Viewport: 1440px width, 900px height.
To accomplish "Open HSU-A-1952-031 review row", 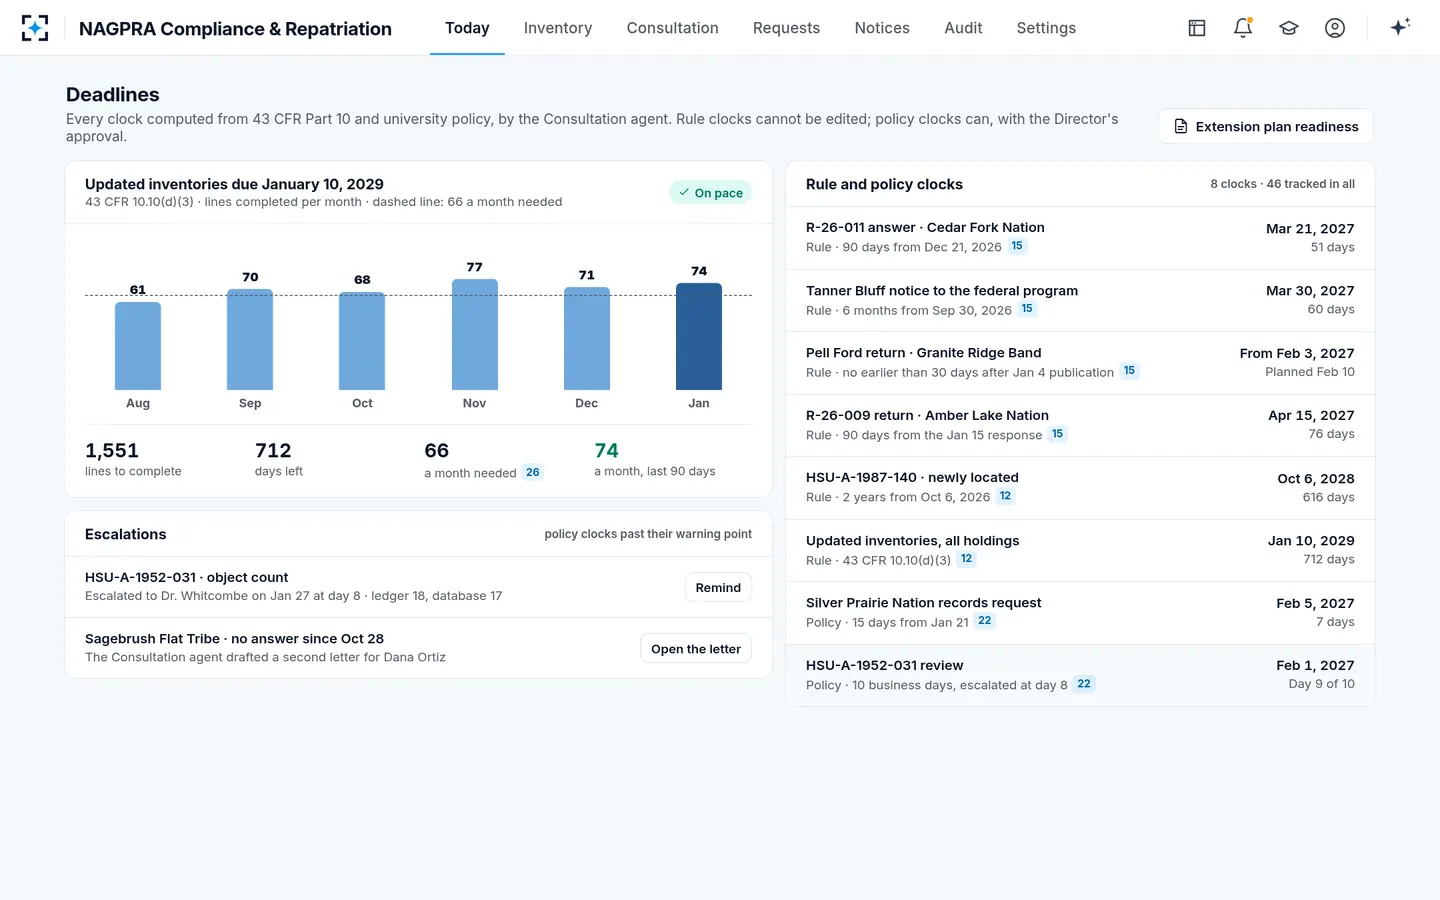I will [1080, 675].
